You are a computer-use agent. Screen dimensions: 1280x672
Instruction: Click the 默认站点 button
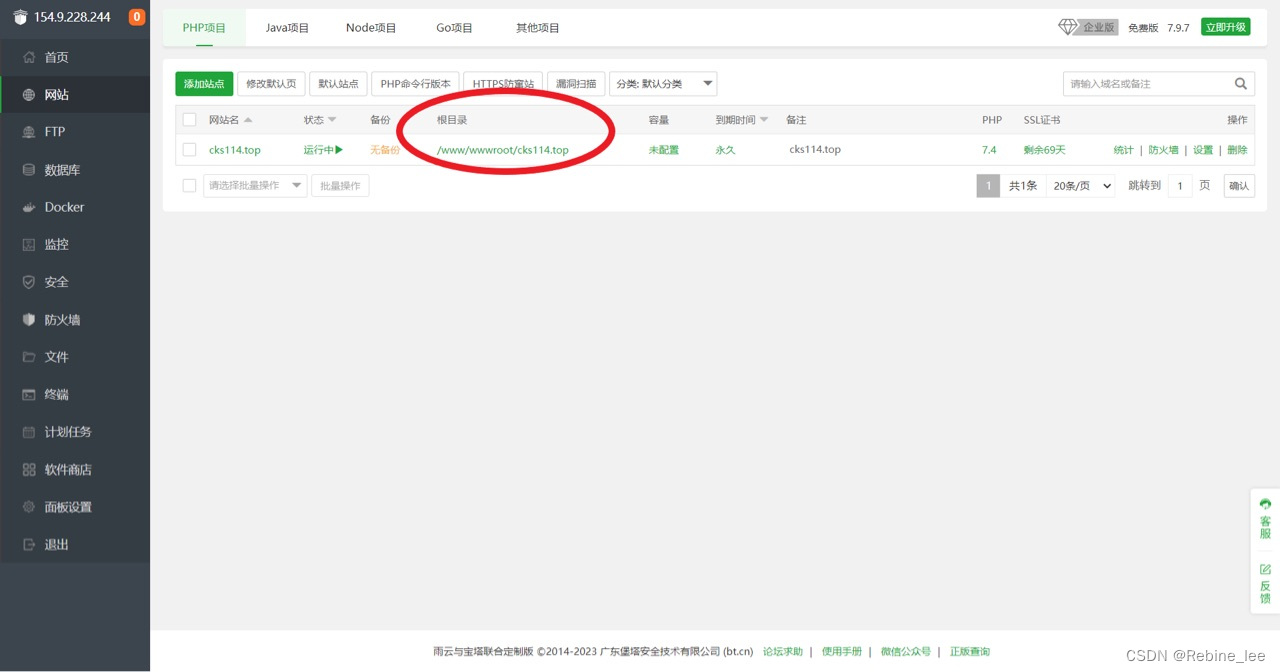pos(338,84)
